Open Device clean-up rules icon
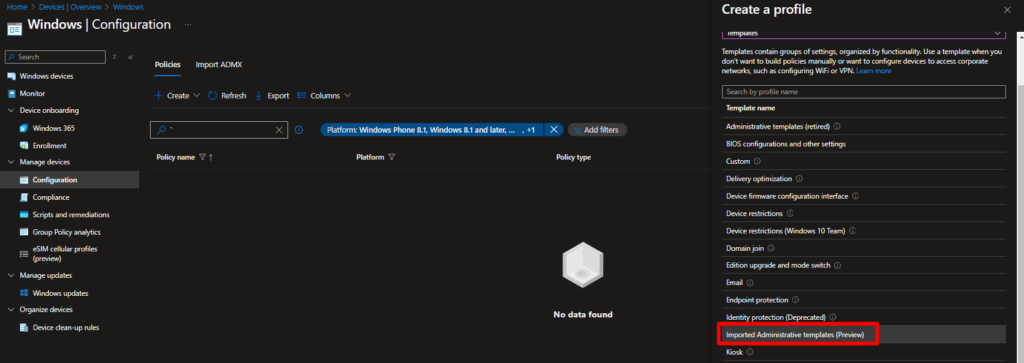Image resolution: width=1024 pixels, height=363 pixels. 24,328
